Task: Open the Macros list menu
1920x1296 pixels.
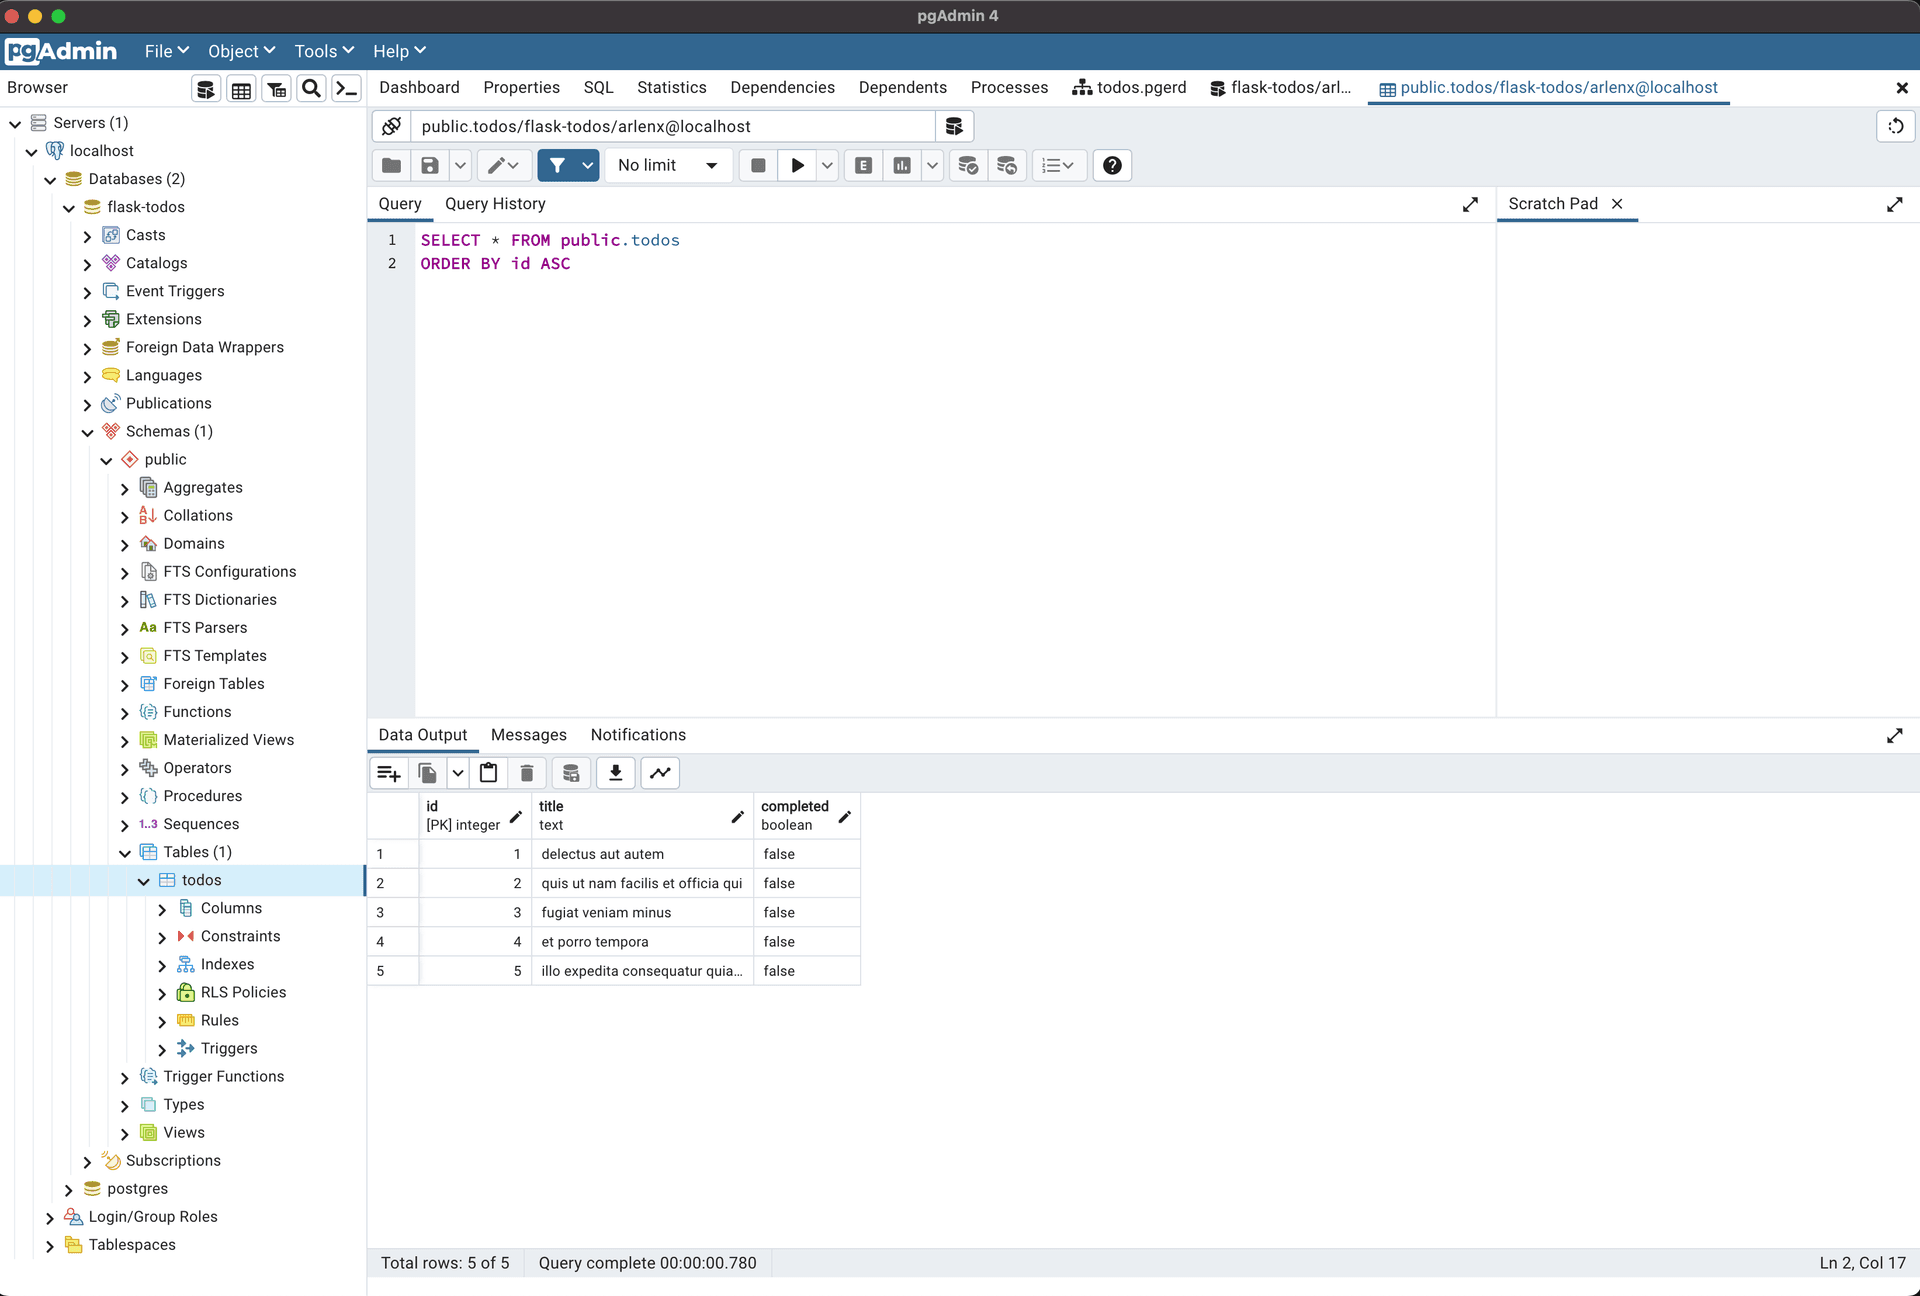Action: [1058, 166]
